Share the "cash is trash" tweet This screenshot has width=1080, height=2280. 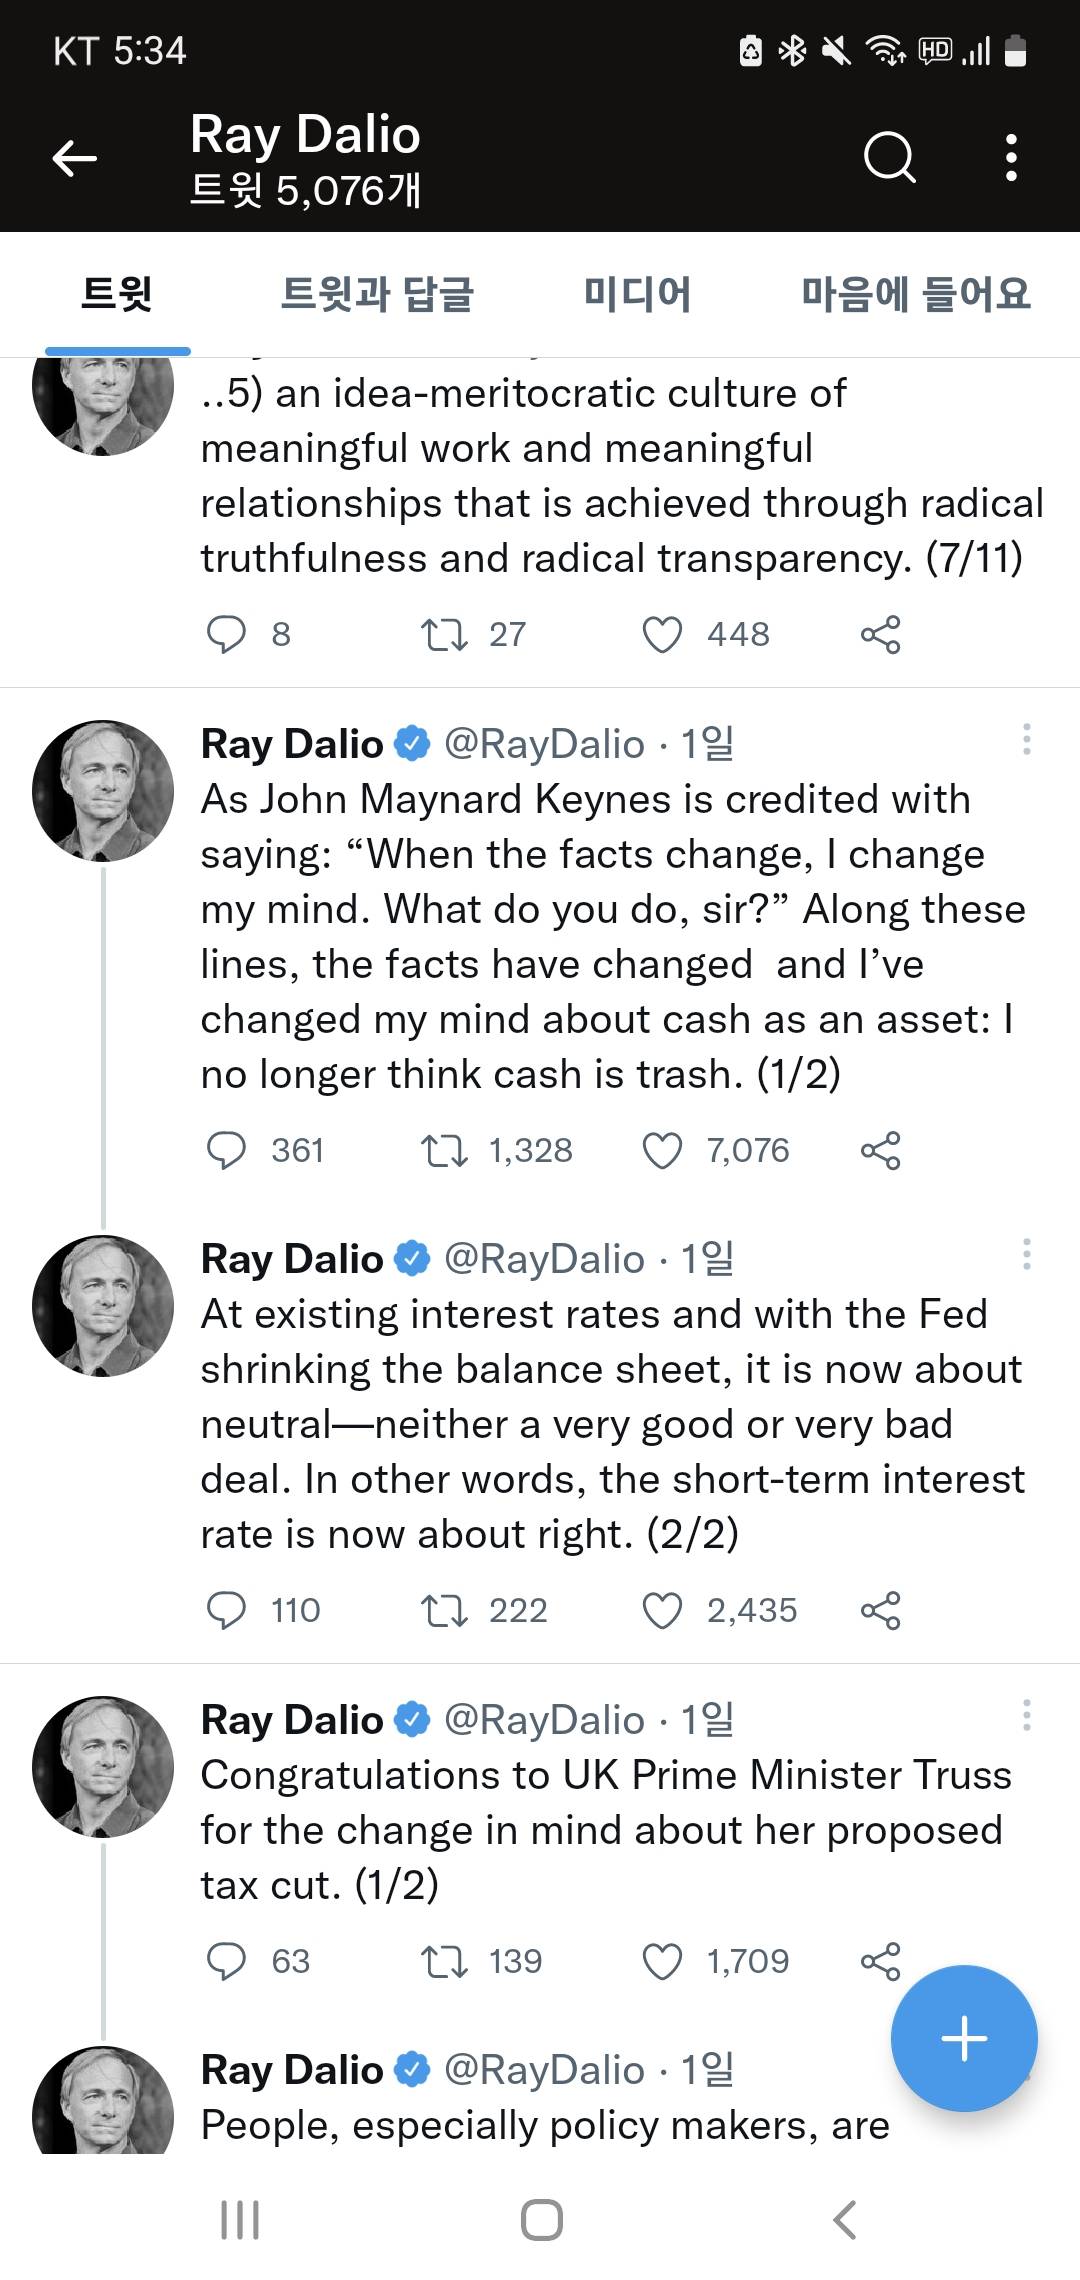[x=881, y=1151]
